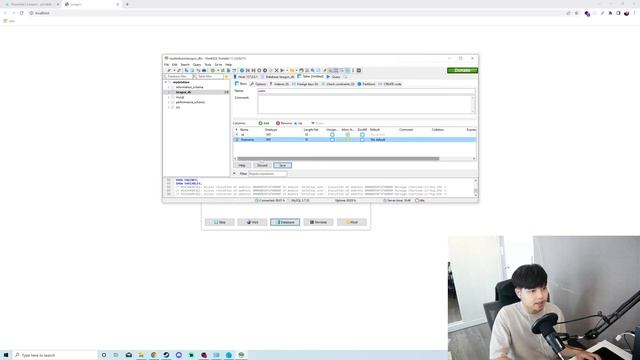
Task: Open the CREATE code sub-tab
Action: pos(390,84)
